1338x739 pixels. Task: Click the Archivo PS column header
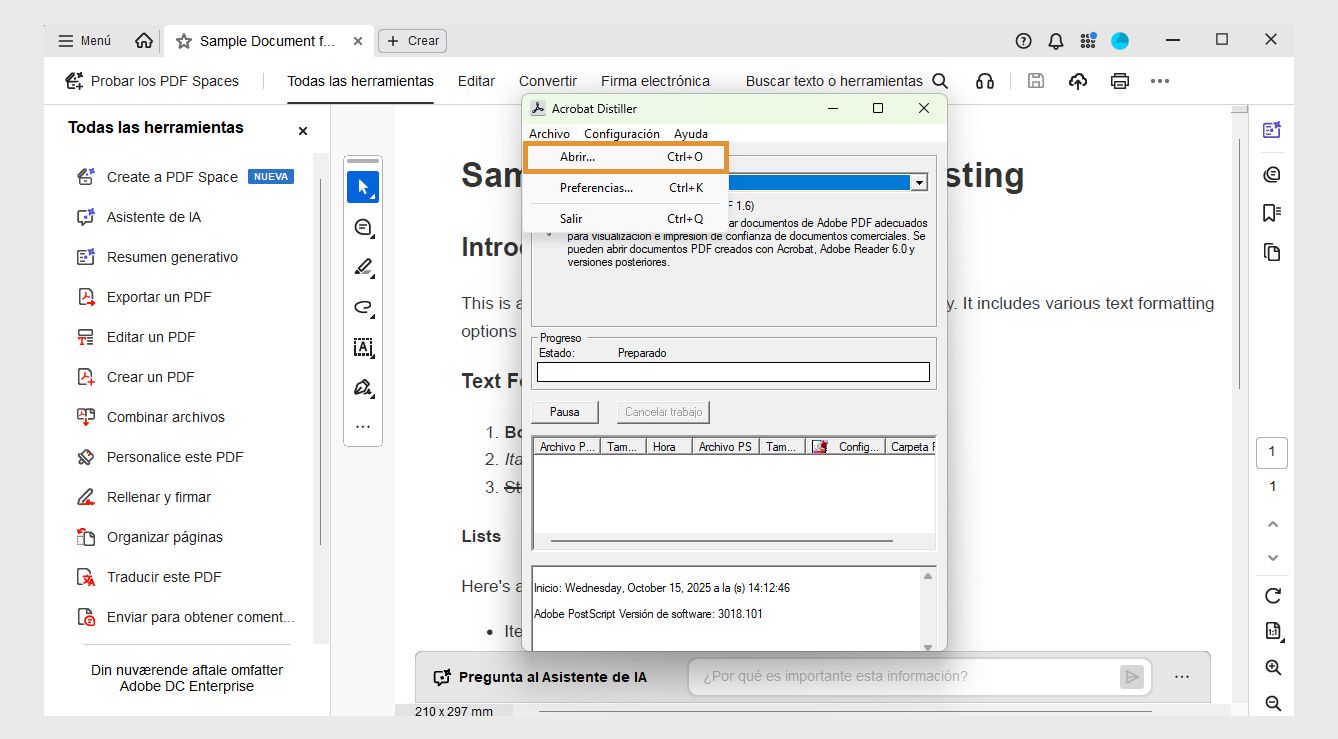(x=725, y=447)
